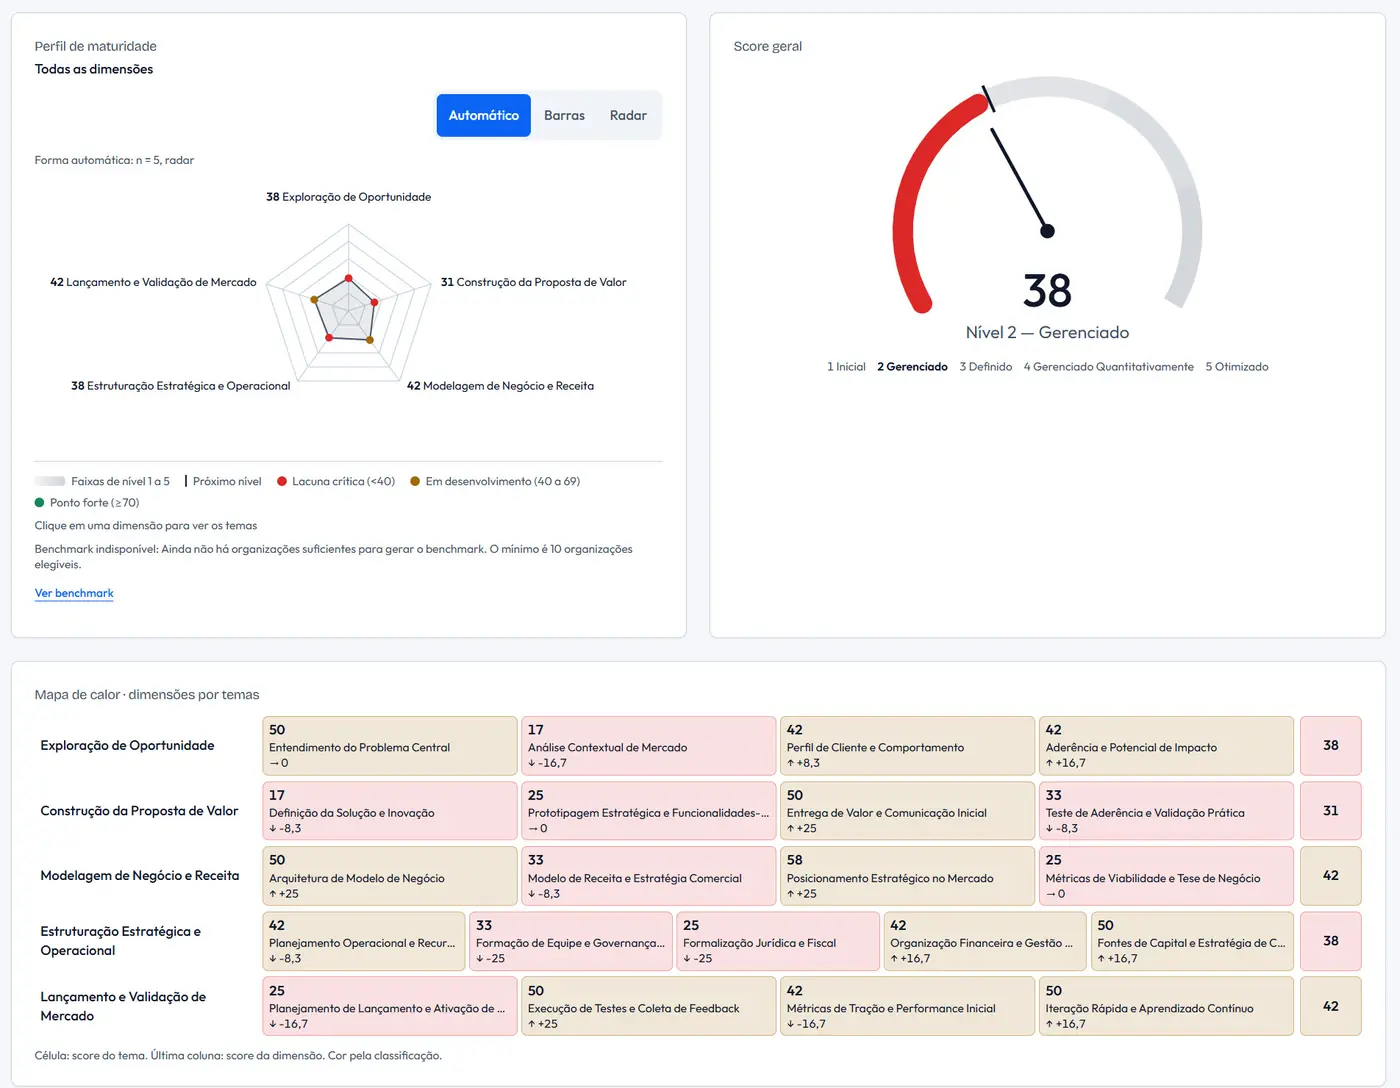This screenshot has width=1400, height=1088.
Task: Open the Análise Contextual de Mercado cell
Action: [649, 746]
